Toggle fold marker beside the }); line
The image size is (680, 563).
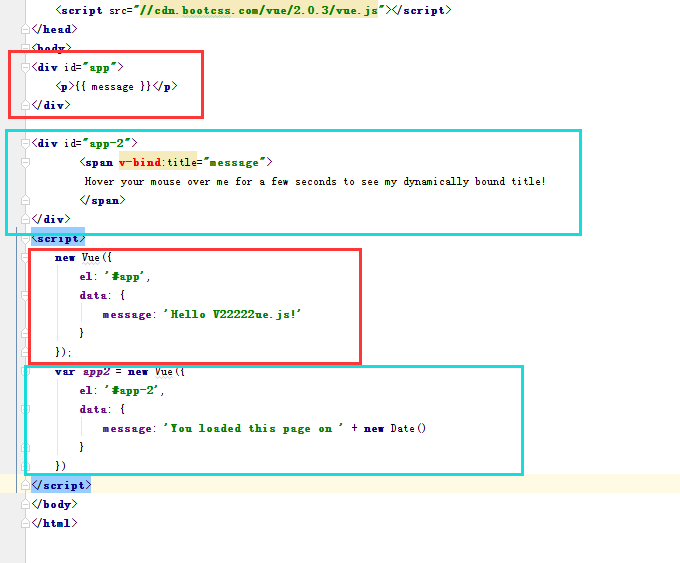[25, 352]
